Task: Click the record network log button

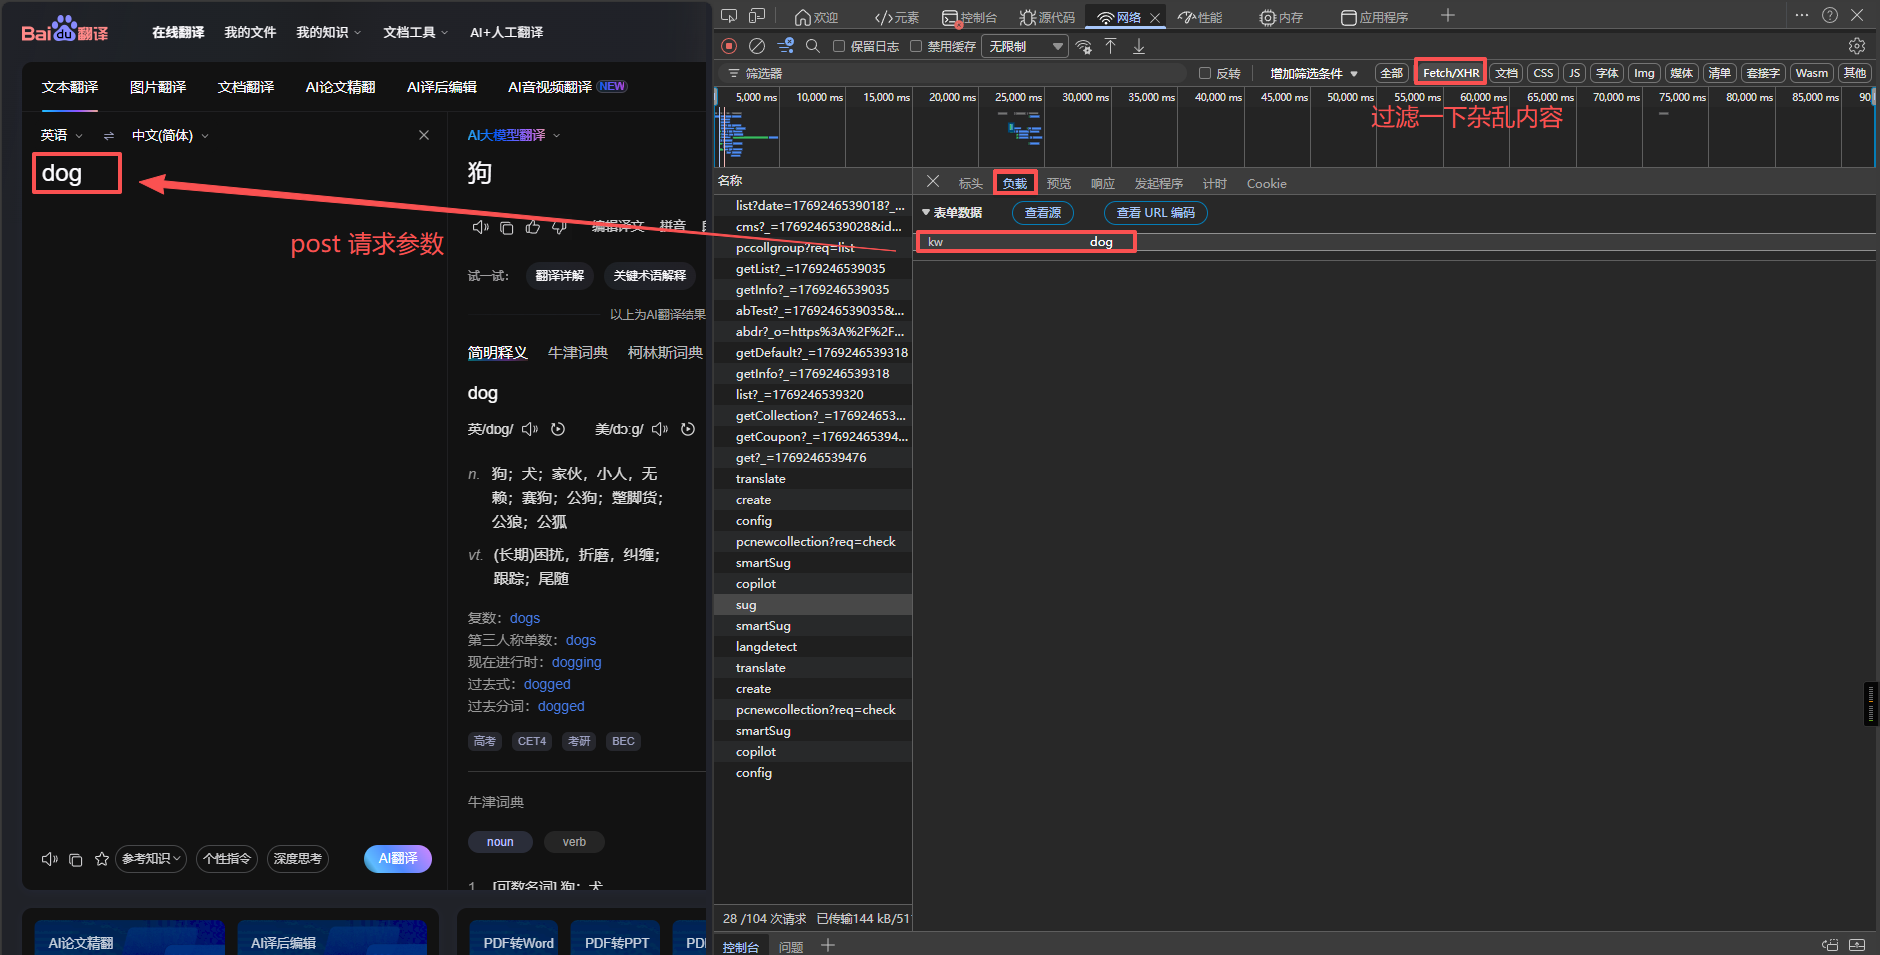Action: point(729,46)
